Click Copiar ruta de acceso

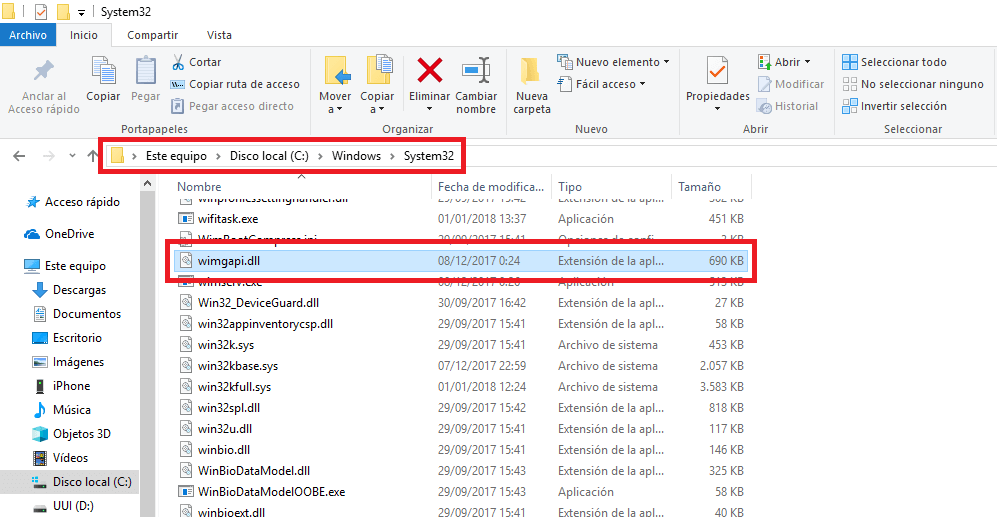click(235, 84)
